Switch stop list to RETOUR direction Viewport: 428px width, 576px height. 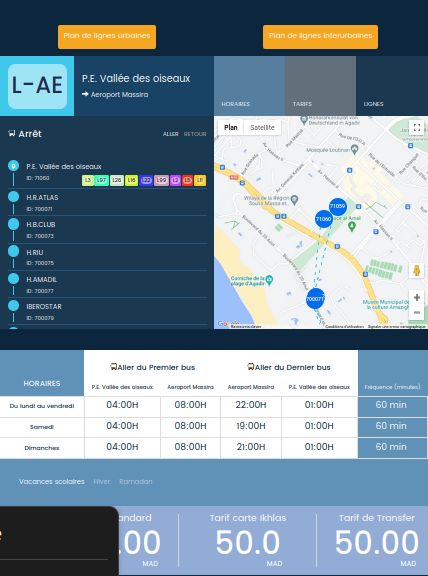click(x=195, y=134)
